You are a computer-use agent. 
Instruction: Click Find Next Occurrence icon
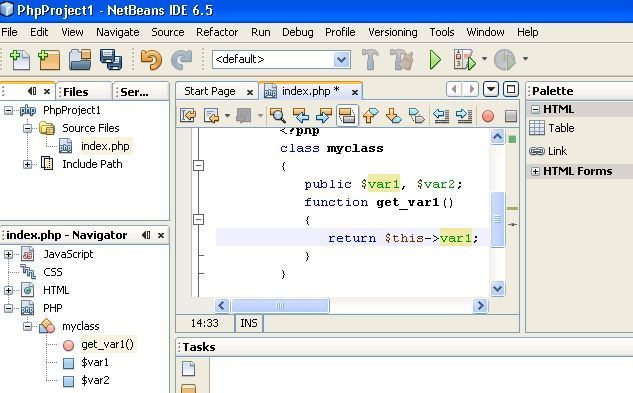(324, 116)
